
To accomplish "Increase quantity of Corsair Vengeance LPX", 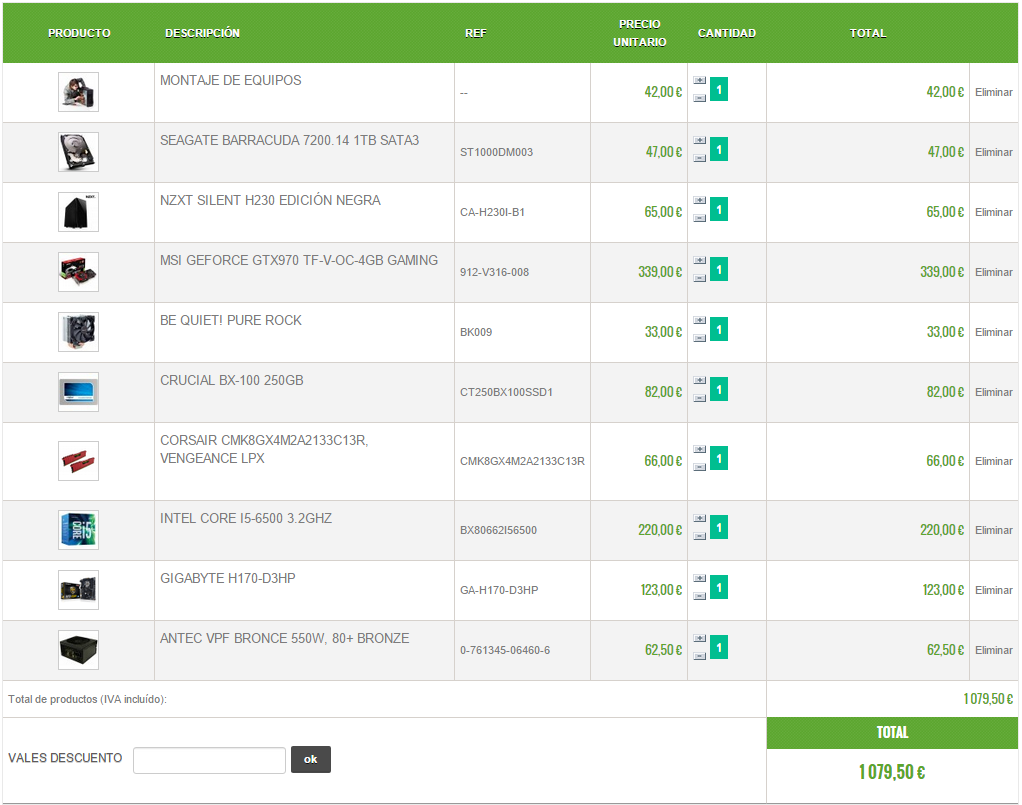I will tap(699, 449).
